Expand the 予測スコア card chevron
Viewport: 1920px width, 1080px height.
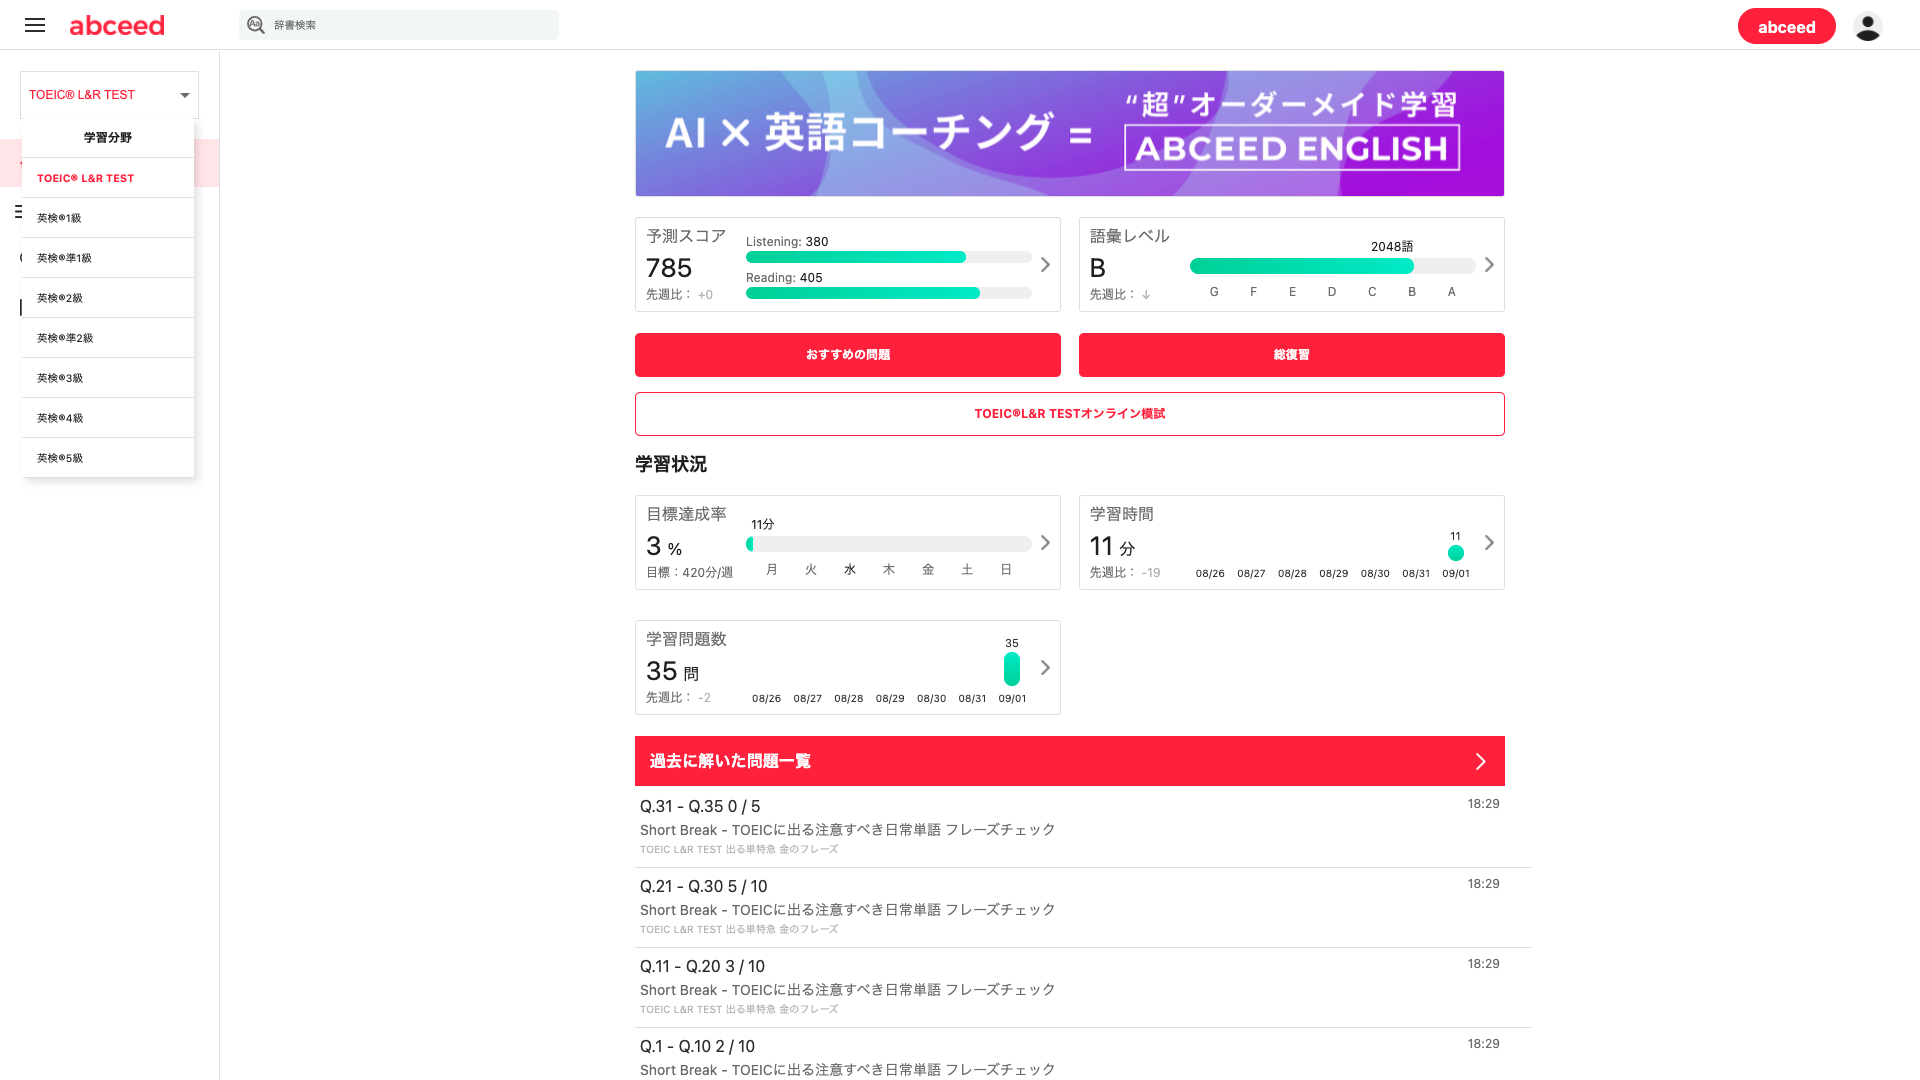coord(1045,265)
